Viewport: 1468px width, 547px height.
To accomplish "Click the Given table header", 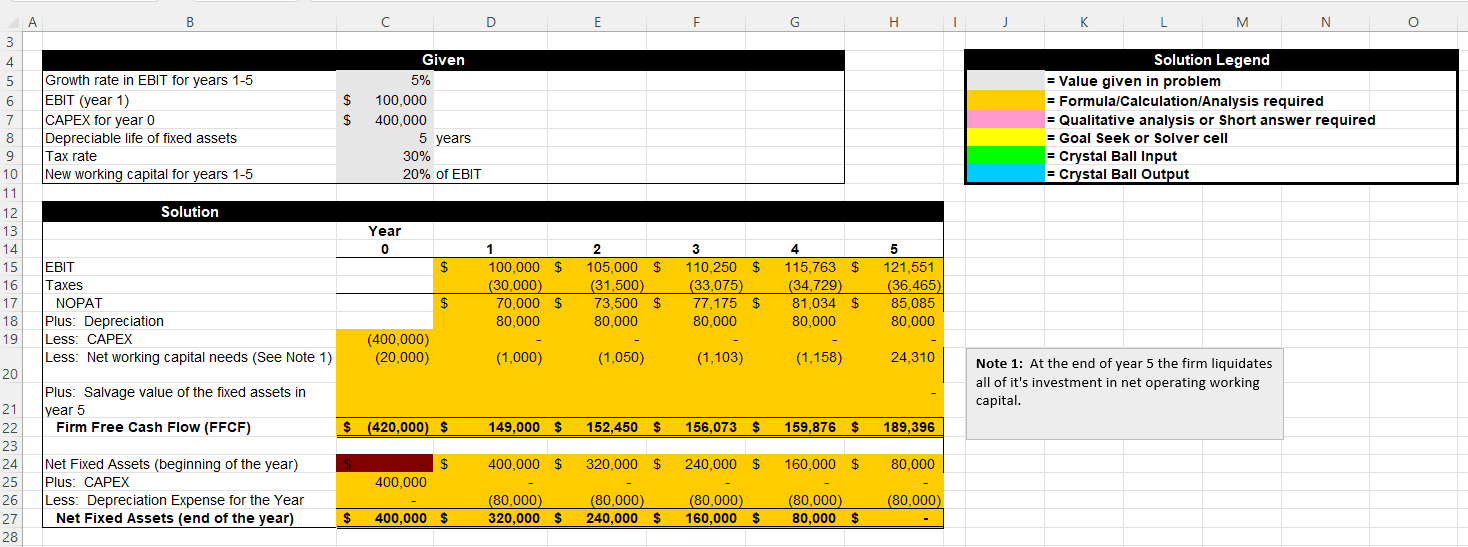I will [x=443, y=60].
